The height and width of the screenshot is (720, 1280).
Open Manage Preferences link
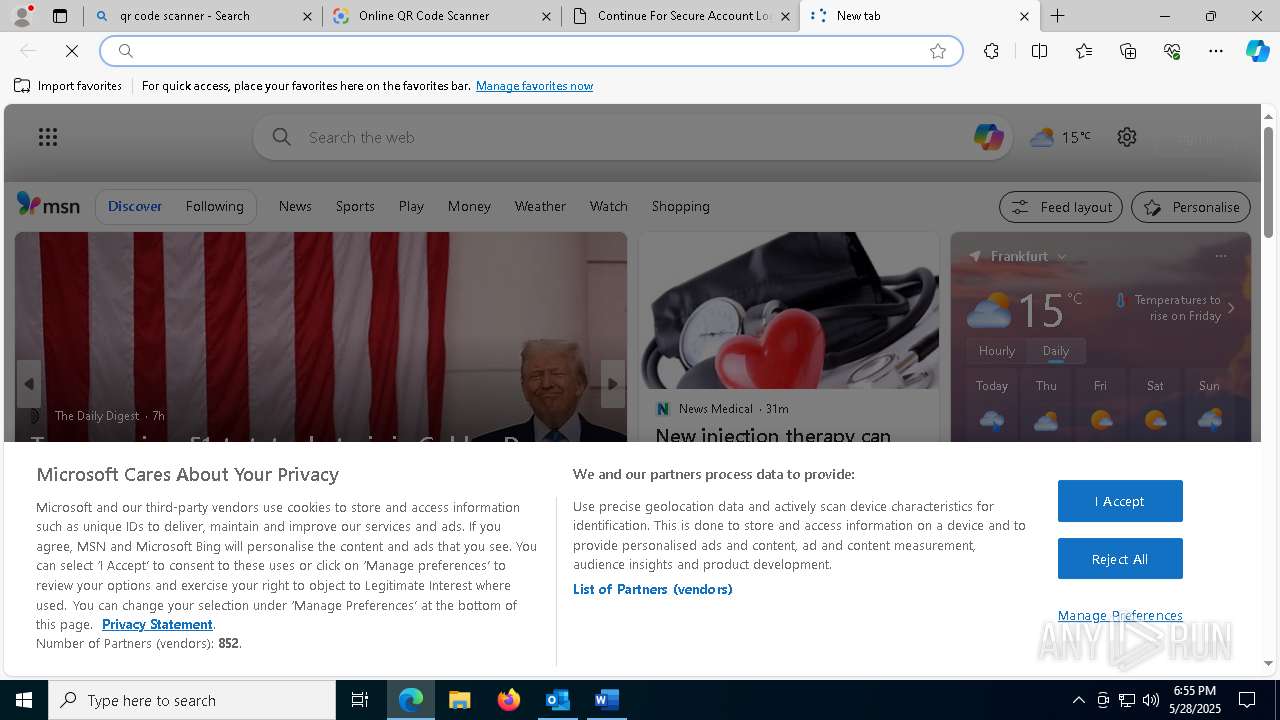(x=1120, y=615)
